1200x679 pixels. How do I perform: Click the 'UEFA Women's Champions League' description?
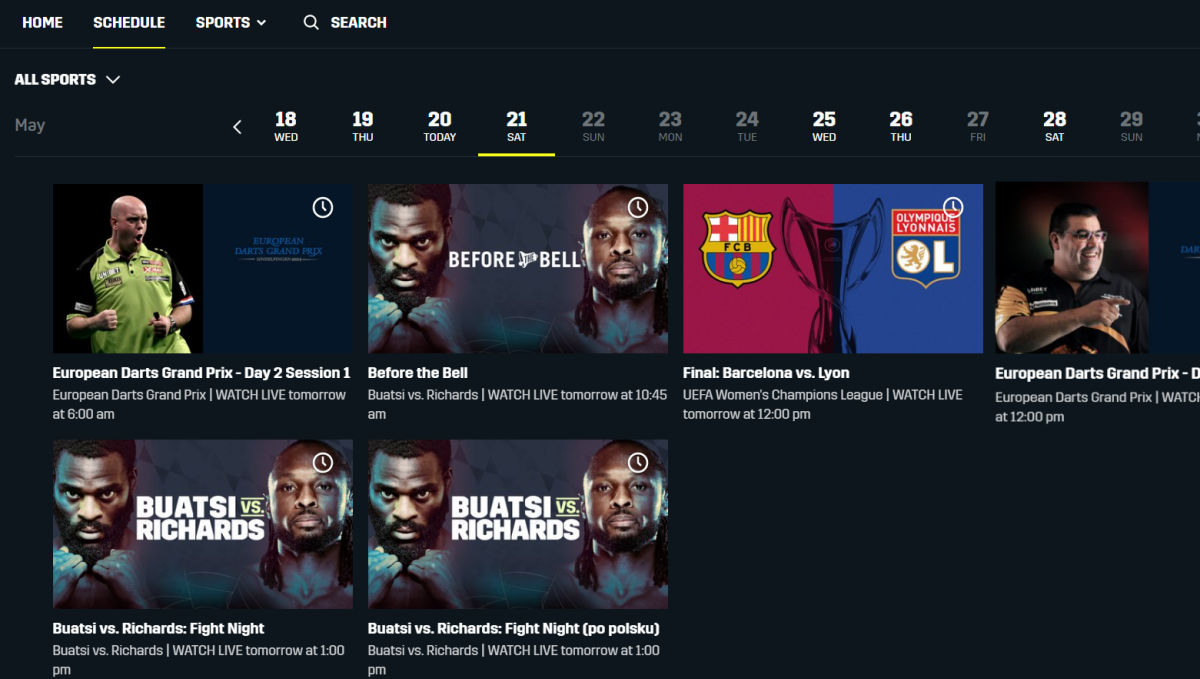(823, 404)
